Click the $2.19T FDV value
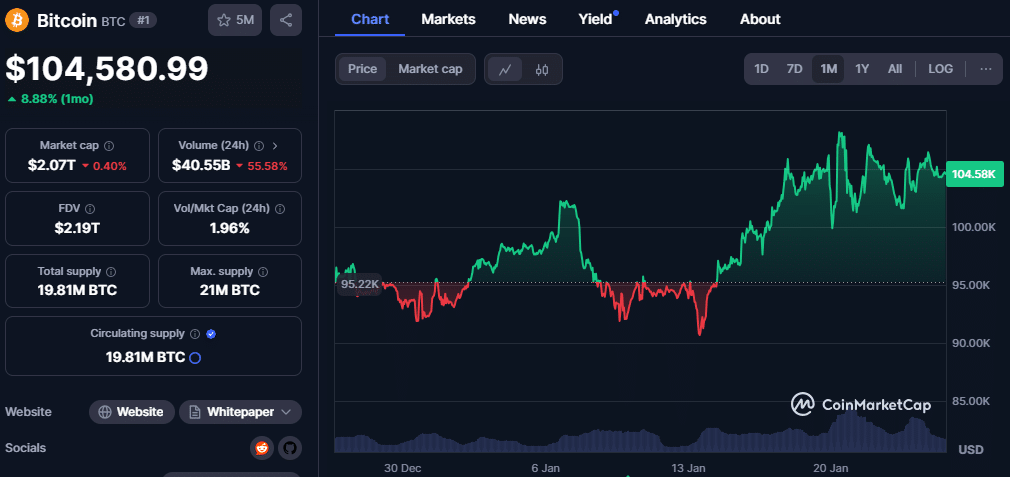Image resolution: width=1010 pixels, height=477 pixels. (x=77, y=228)
